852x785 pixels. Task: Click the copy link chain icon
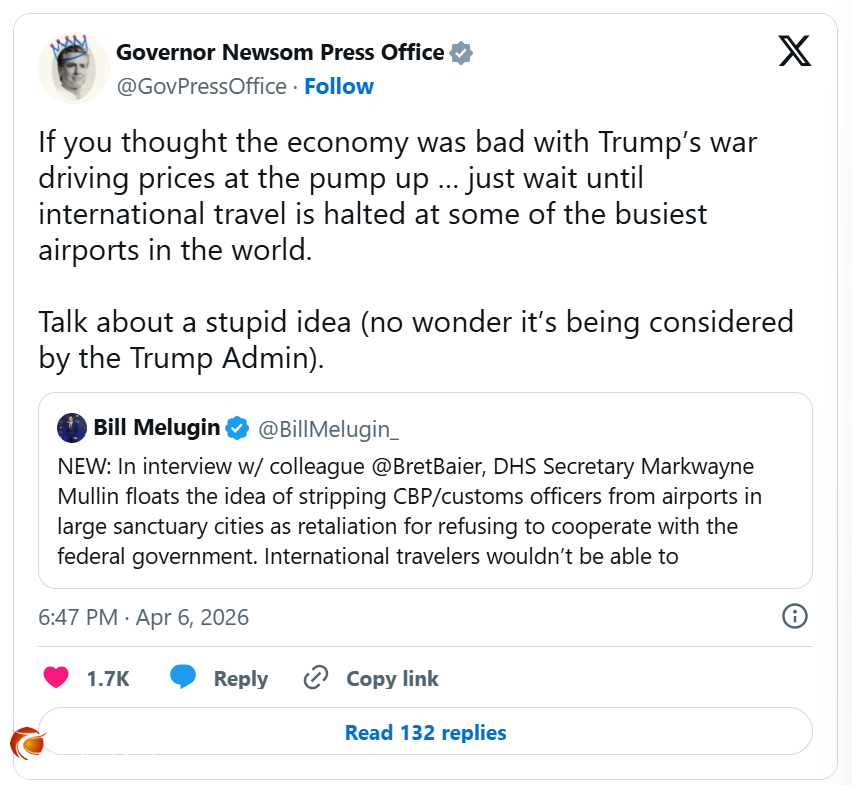pyautogui.click(x=315, y=678)
